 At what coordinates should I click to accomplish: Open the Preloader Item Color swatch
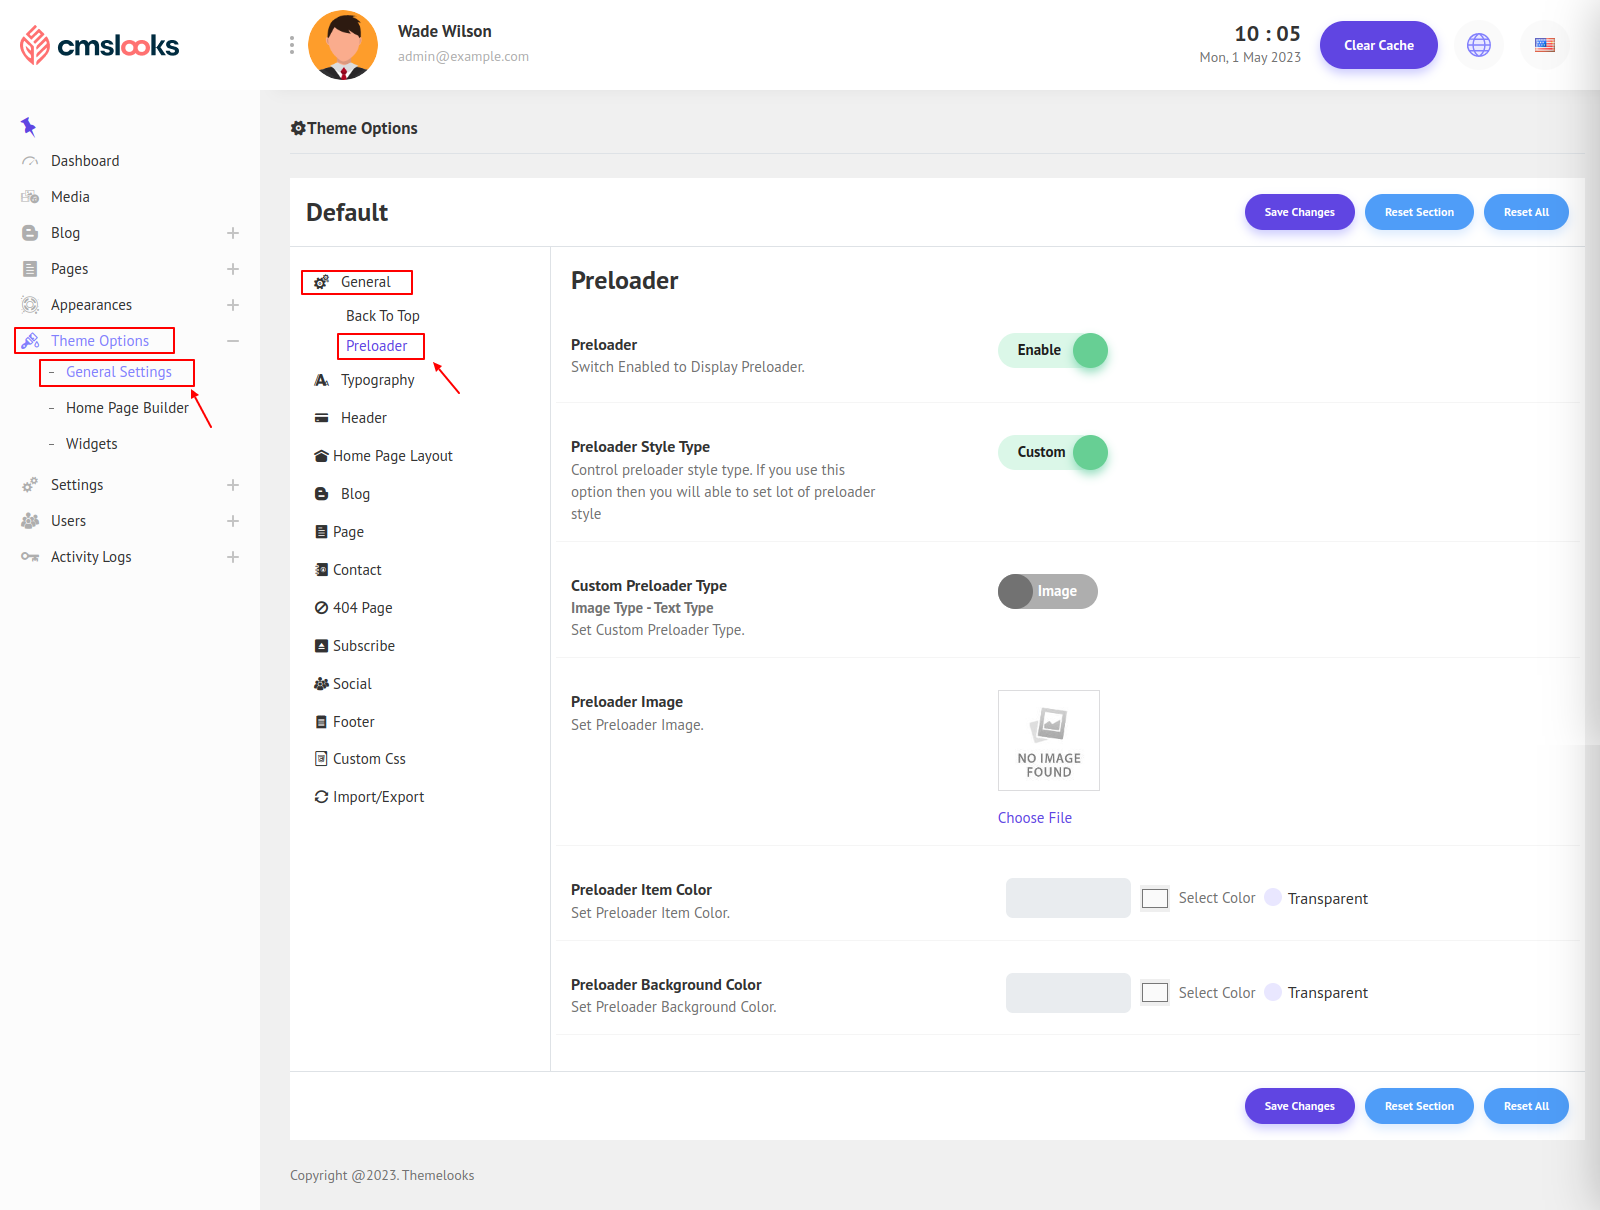[x=1155, y=898]
